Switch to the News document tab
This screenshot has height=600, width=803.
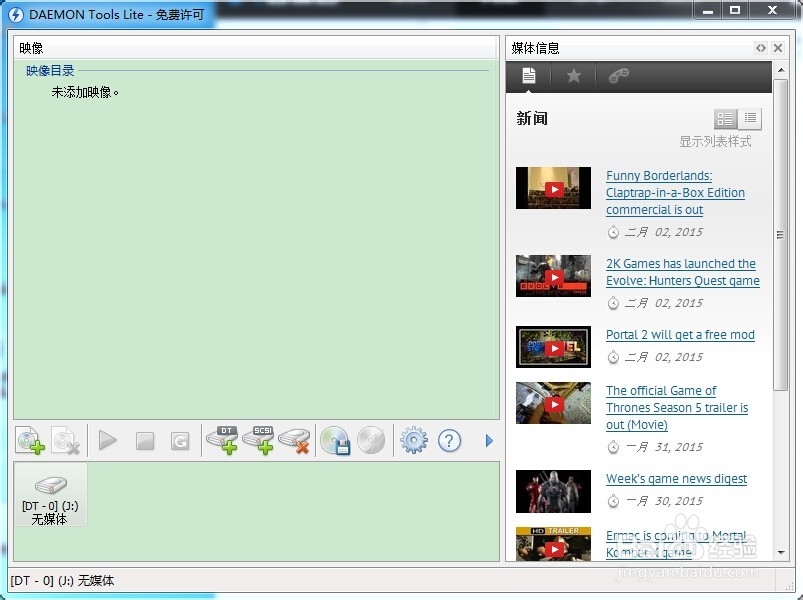point(529,76)
